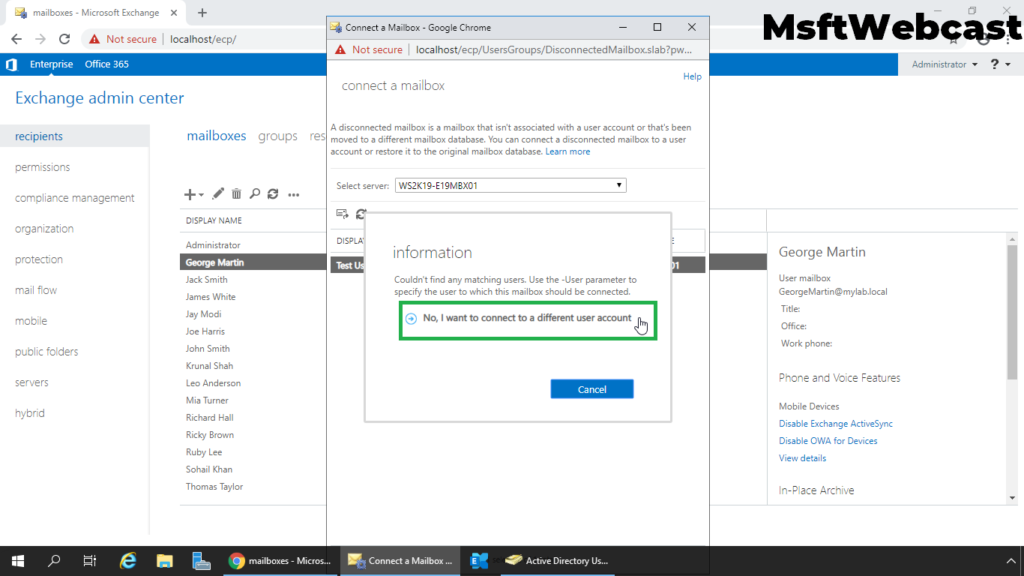Click the delete trash icon in mailboxes toolbar

point(236,194)
